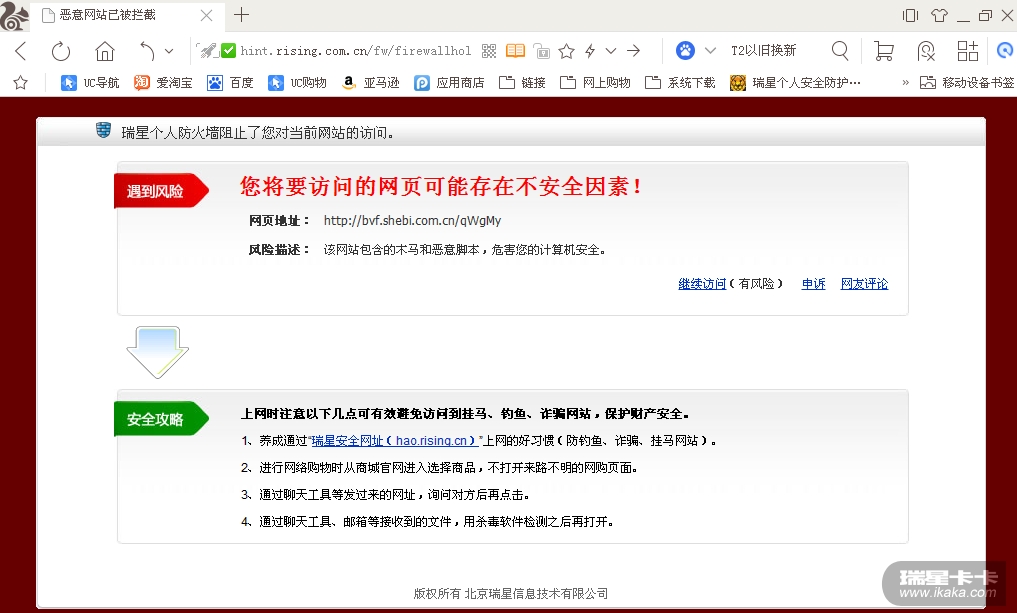Click the green site security check icon
The height and width of the screenshot is (613, 1017).
(x=228, y=50)
